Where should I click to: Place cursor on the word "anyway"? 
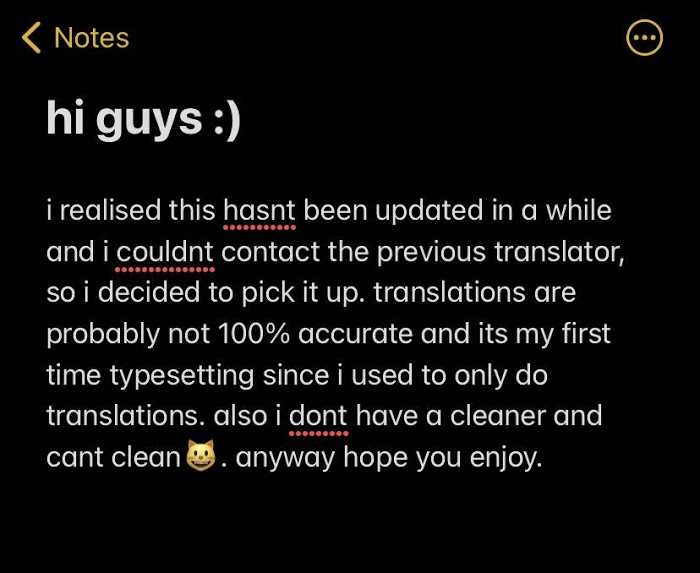(284, 457)
